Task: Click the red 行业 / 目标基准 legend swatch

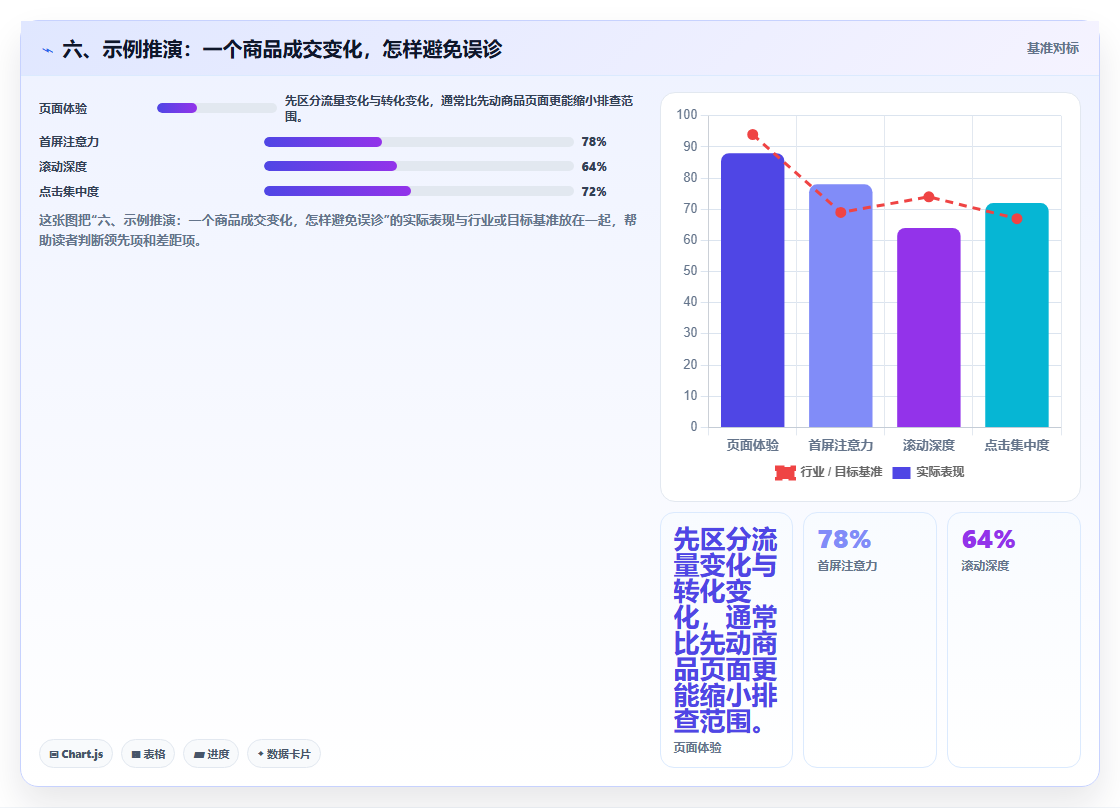Action: coord(785,472)
